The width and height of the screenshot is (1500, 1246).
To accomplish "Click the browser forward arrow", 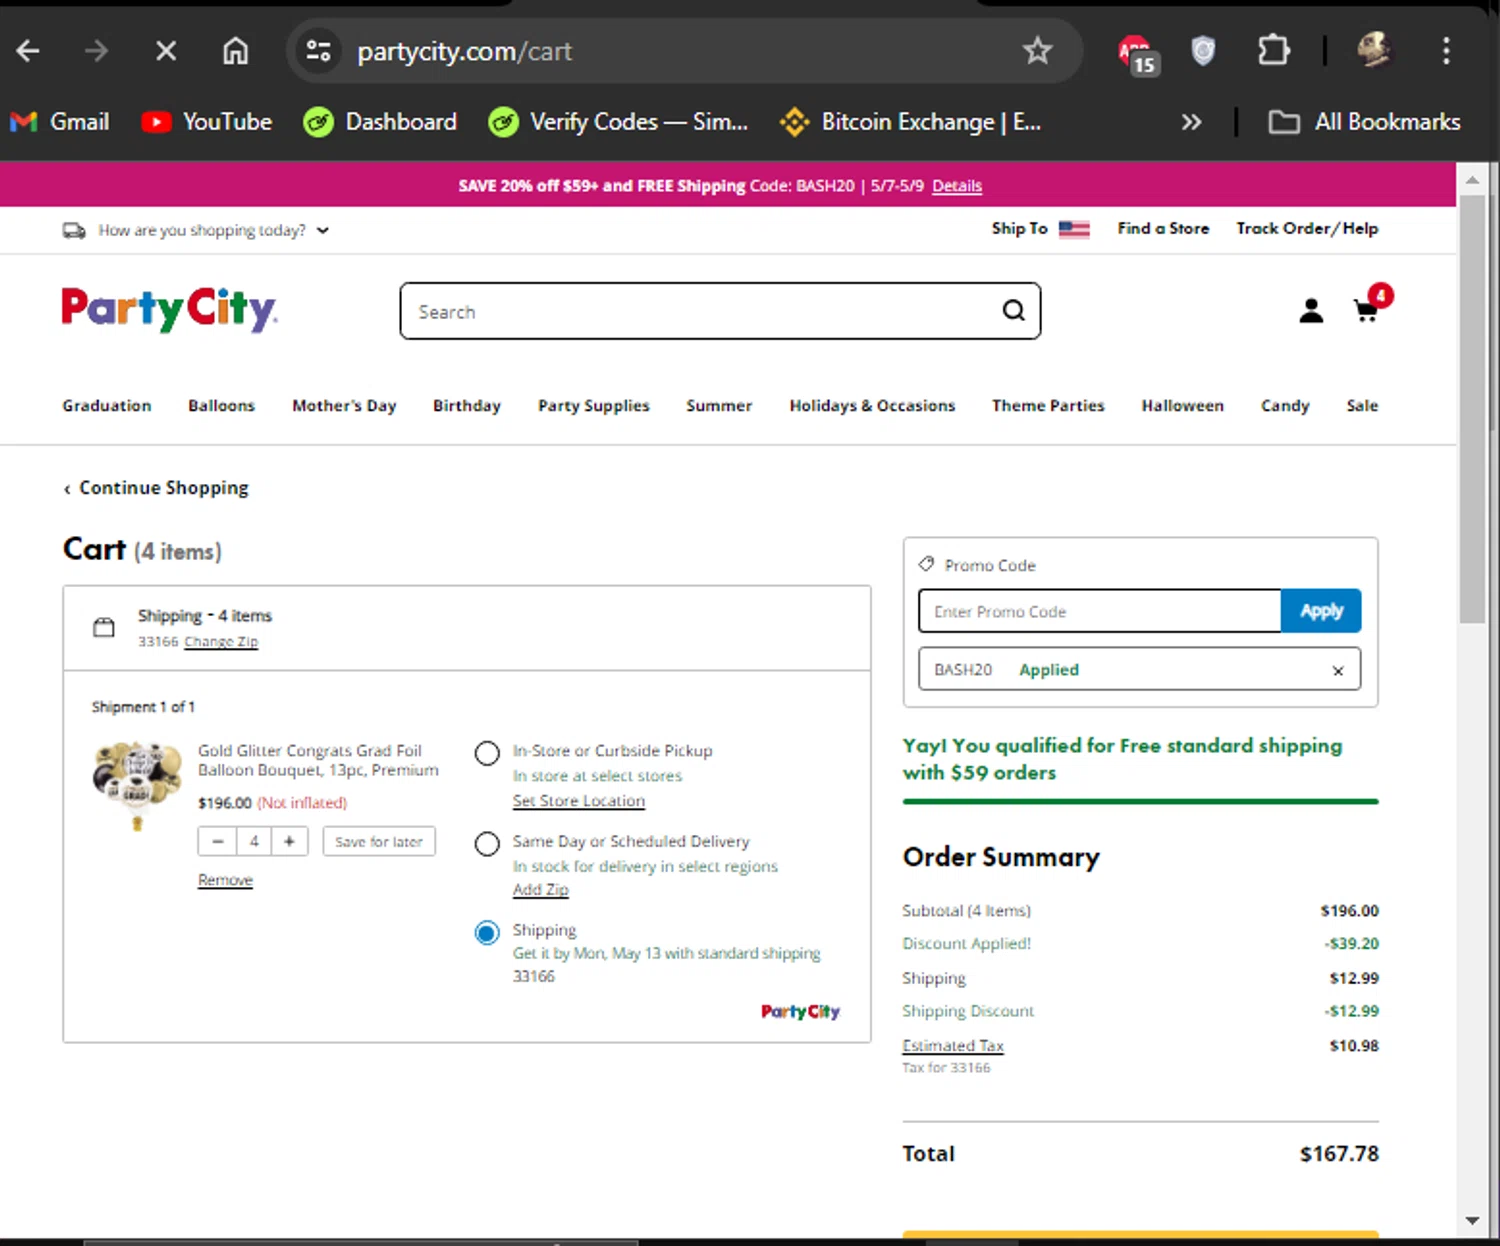I will click(x=96, y=51).
